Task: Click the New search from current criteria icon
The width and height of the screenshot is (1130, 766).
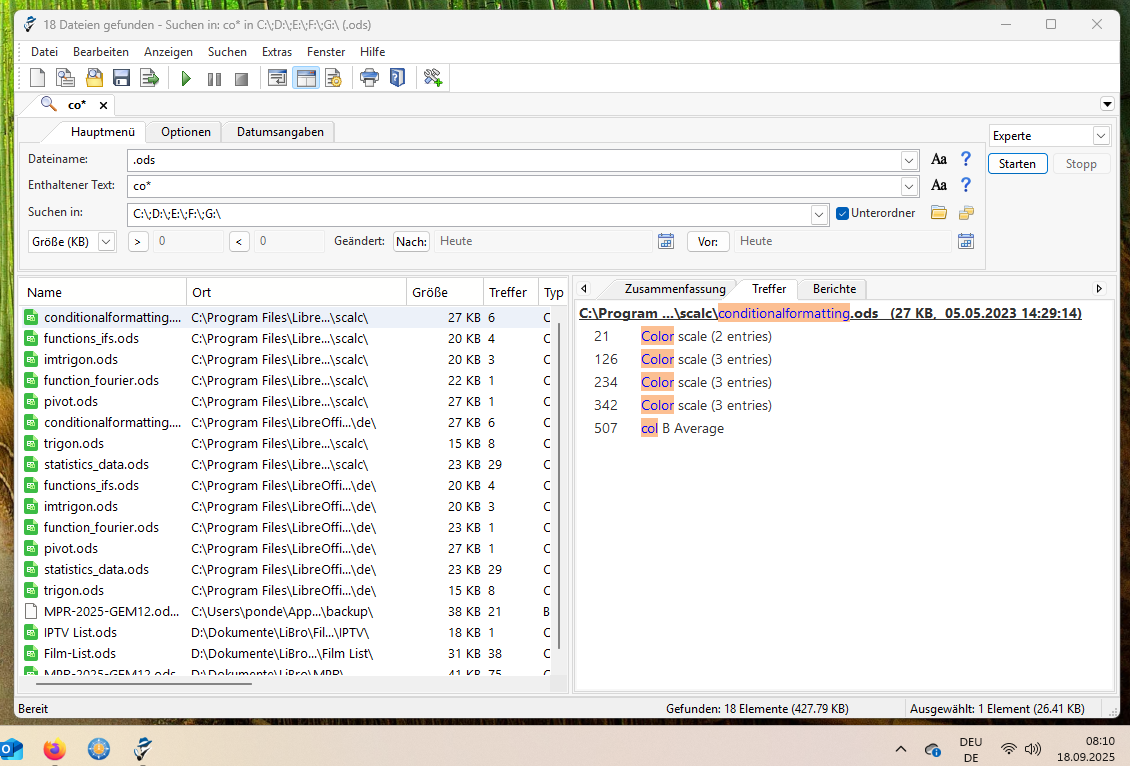Action: tap(66, 78)
